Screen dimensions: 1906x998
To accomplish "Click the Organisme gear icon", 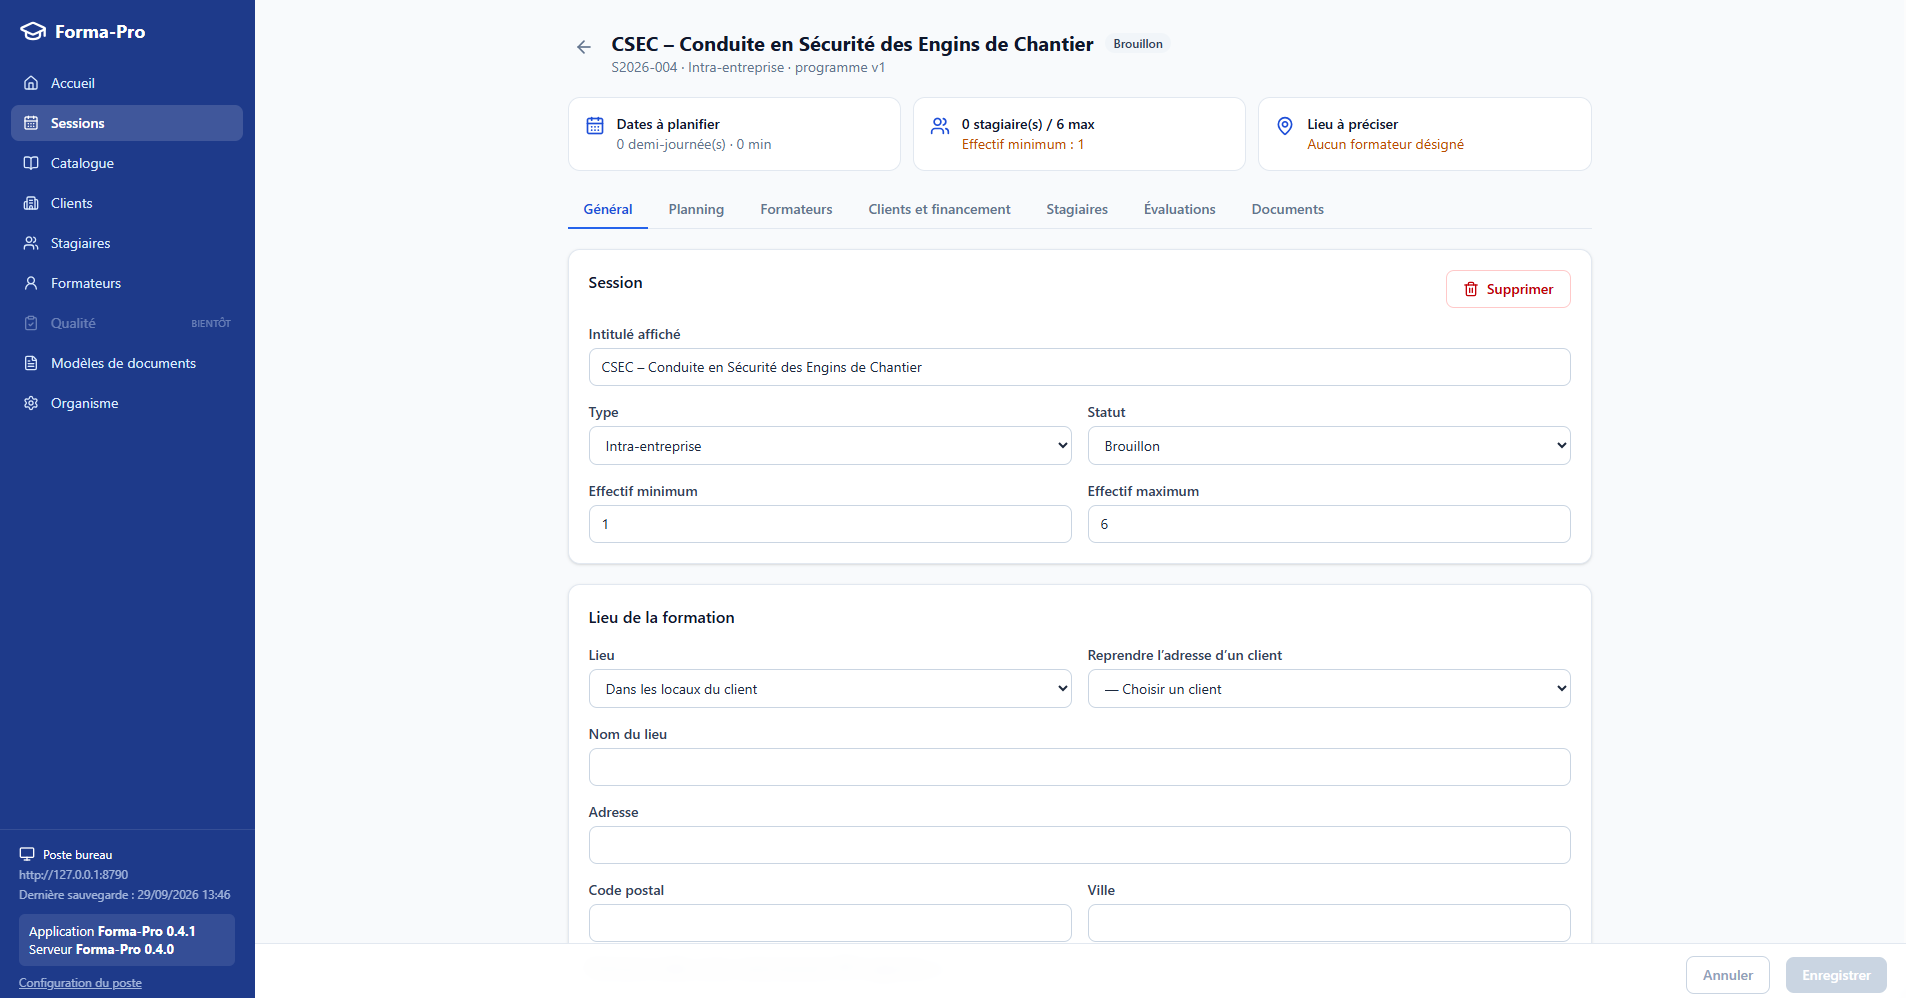I will 31,403.
